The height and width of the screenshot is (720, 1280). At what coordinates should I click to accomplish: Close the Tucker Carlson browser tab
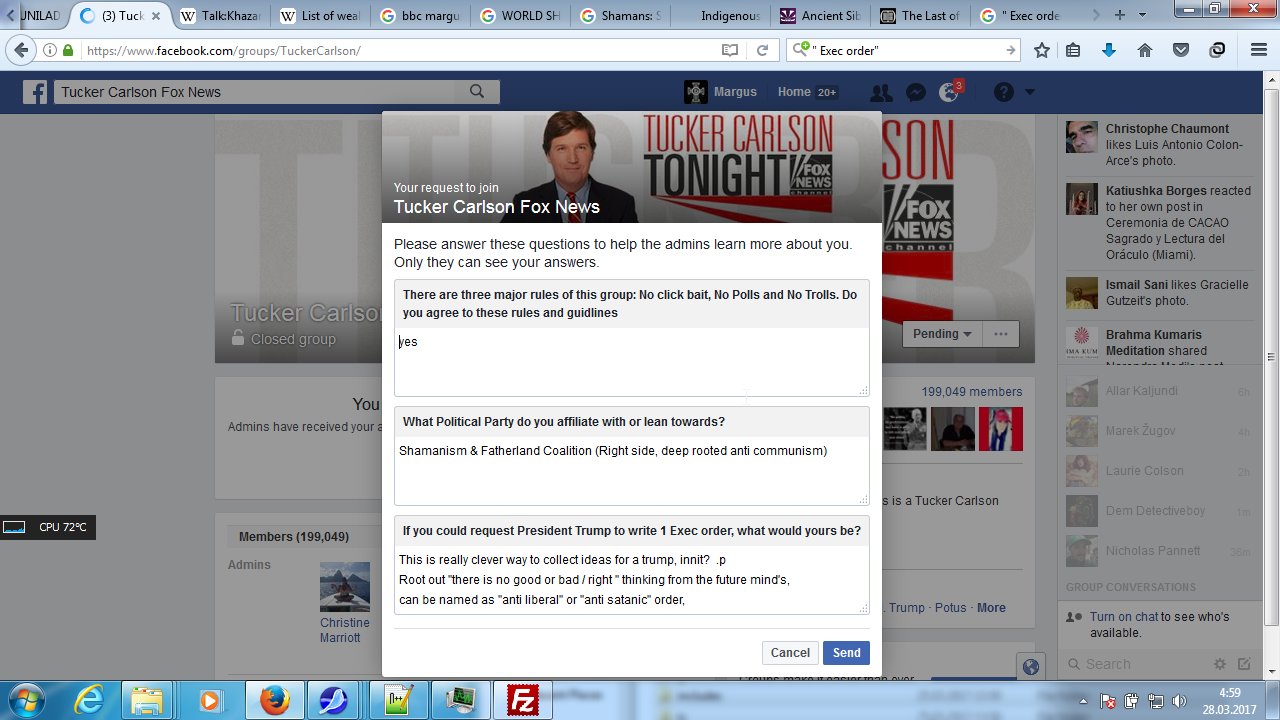pos(156,16)
